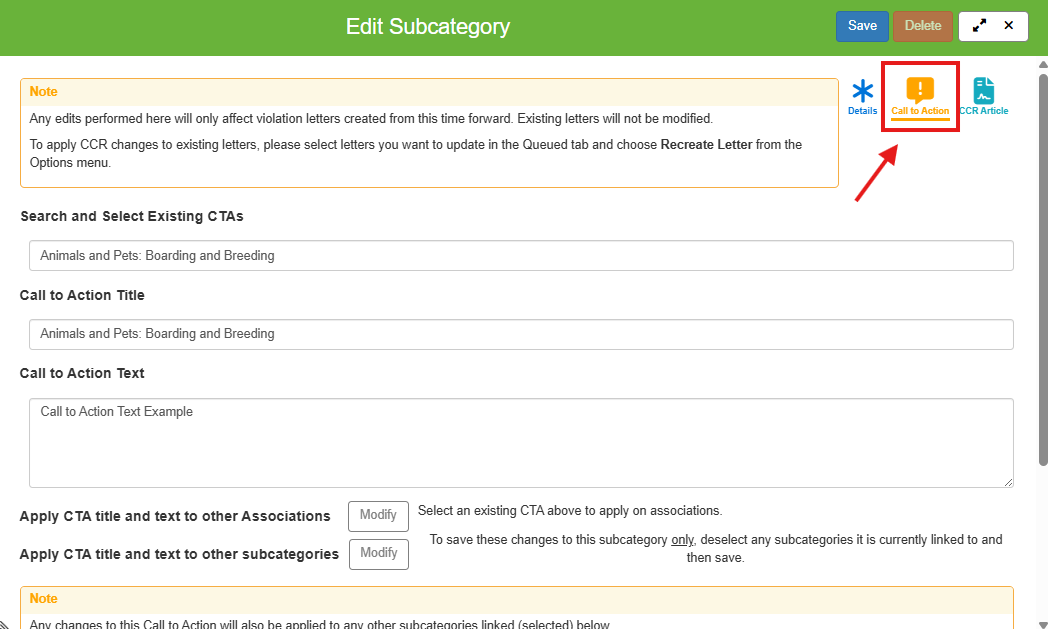Image resolution: width=1048 pixels, height=629 pixels.
Task: Click the scrollbar down arrow
Action: click(x=1042, y=622)
